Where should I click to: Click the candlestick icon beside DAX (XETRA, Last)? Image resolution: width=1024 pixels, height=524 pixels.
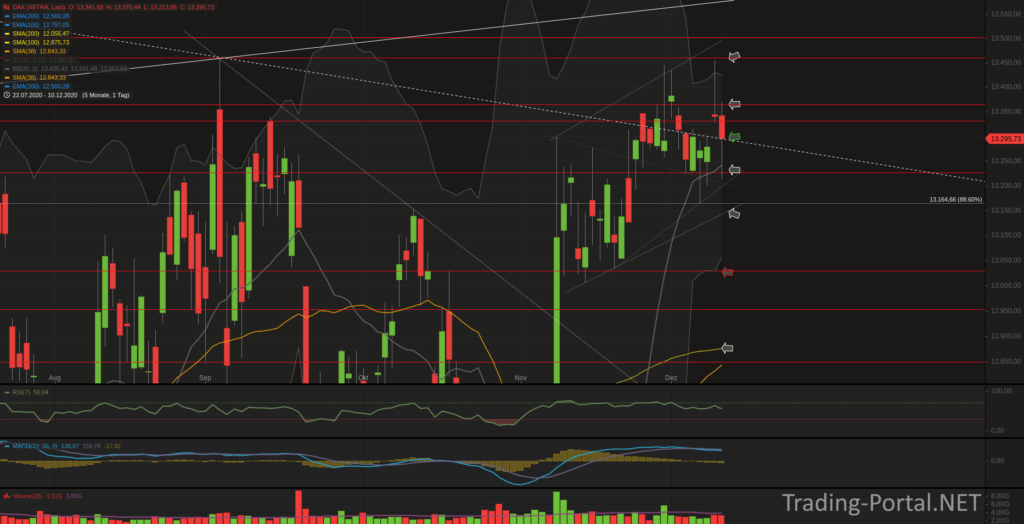(x=7, y=7)
